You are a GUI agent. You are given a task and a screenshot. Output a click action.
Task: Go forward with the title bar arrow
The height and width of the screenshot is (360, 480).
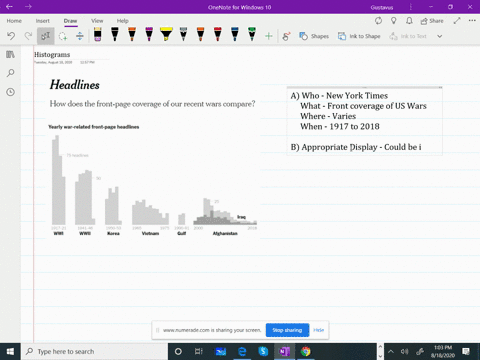coord(28,7)
